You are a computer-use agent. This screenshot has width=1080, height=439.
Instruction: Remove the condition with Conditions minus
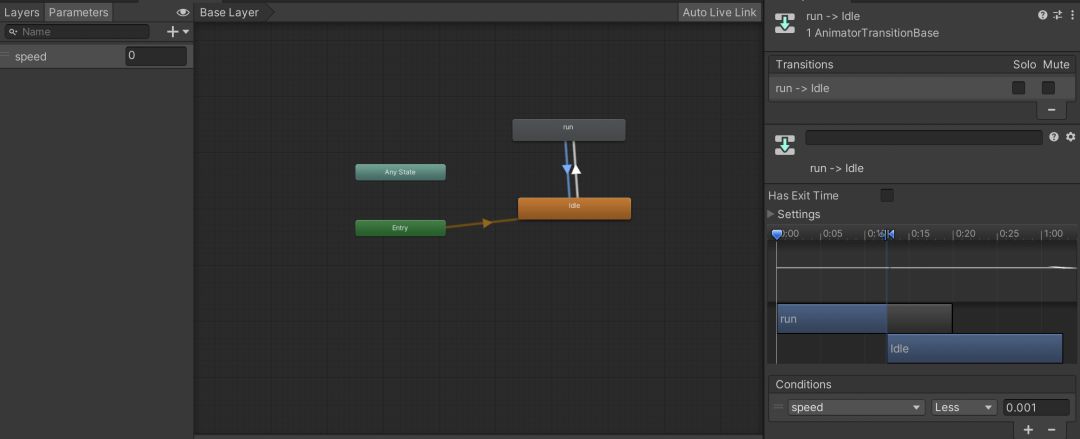[x=1051, y=430]
